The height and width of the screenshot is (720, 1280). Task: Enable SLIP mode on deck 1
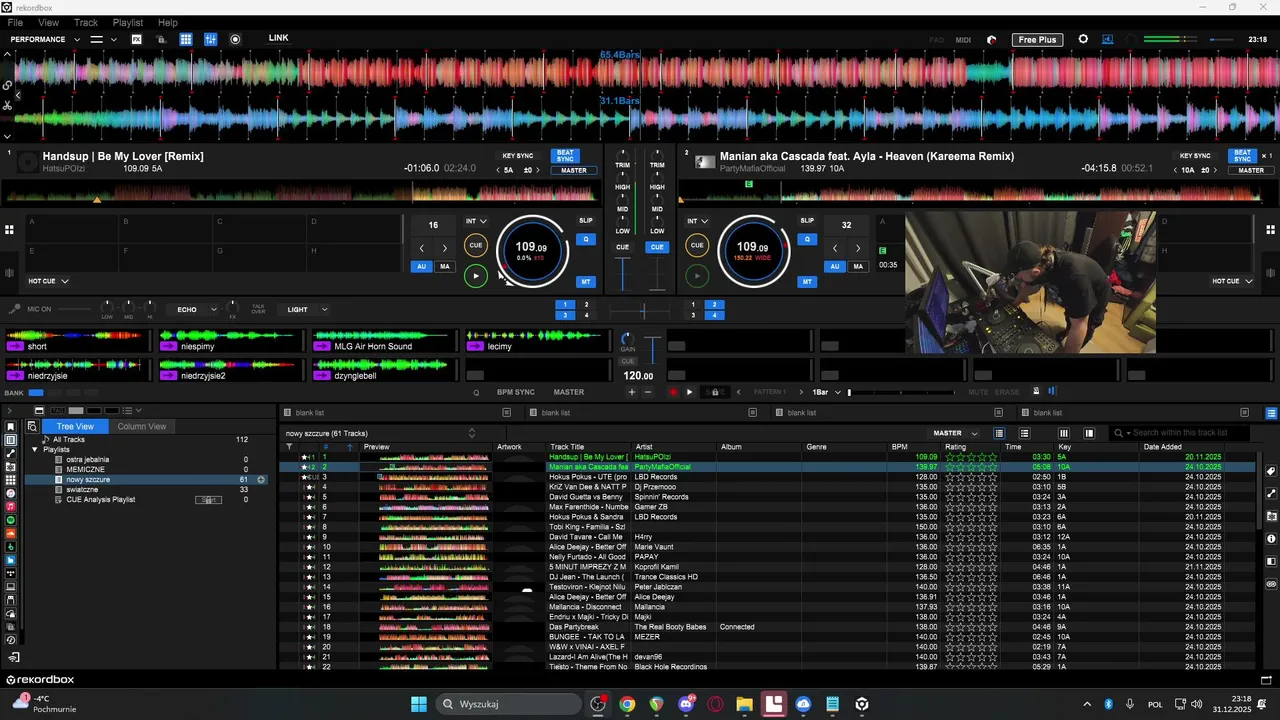(x=586, y=220)
